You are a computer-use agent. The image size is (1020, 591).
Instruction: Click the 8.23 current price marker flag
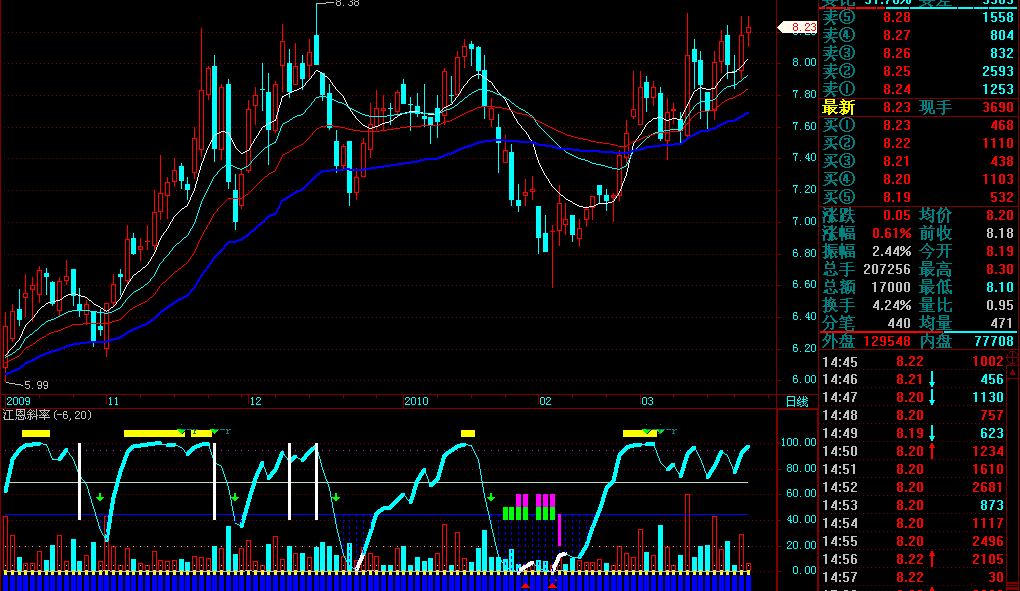click(798, 27)
